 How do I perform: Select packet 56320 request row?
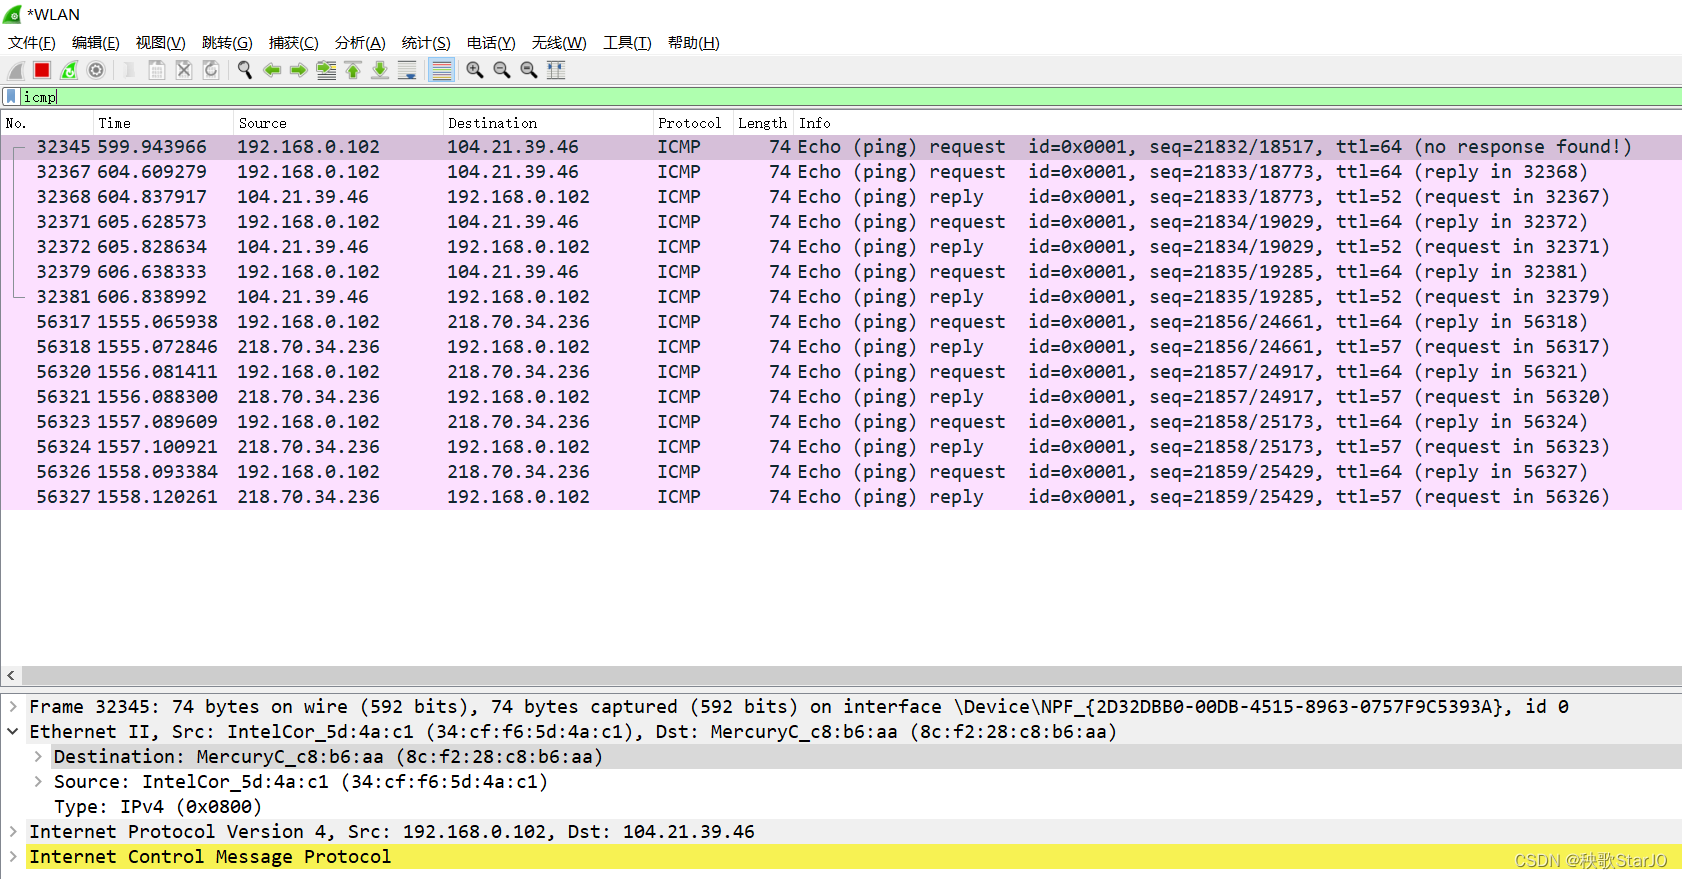(x=841, y=372)
